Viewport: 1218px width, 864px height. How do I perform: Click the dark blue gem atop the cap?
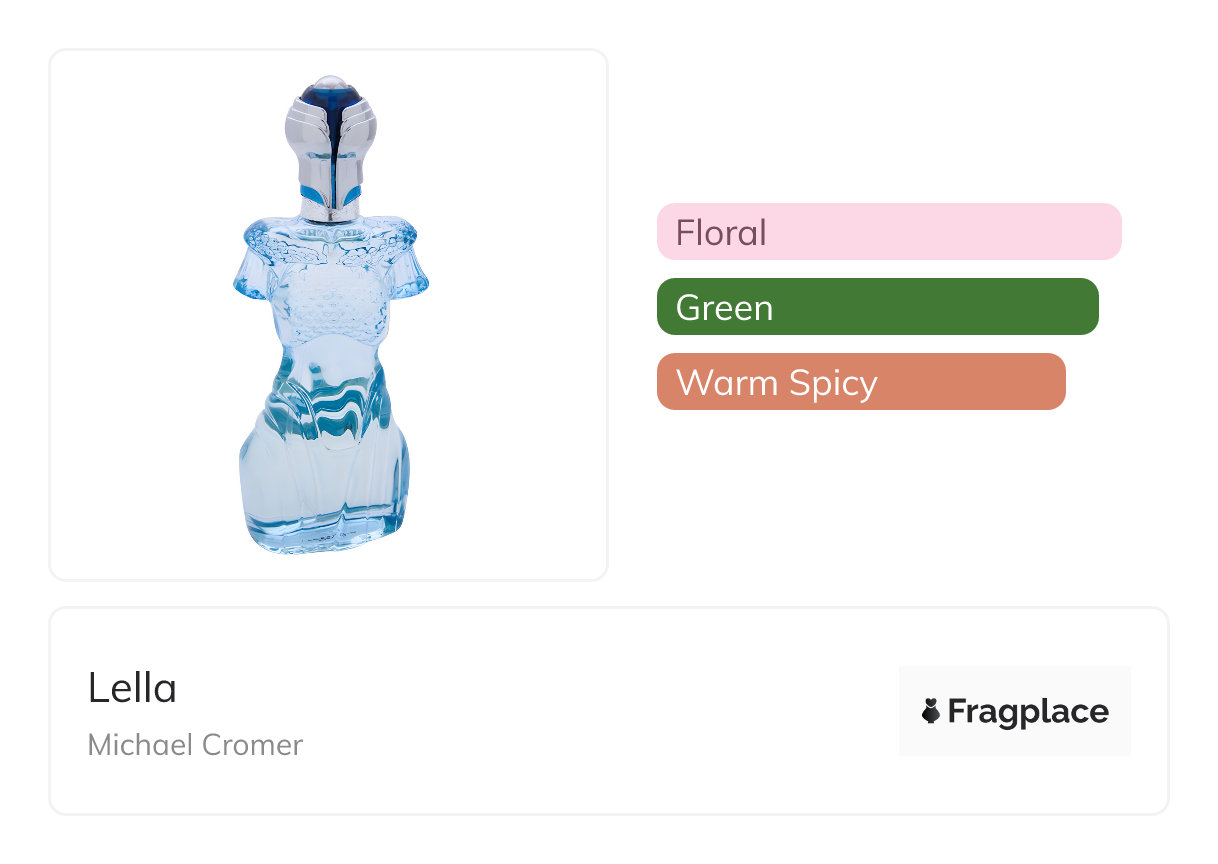point(331,97)
